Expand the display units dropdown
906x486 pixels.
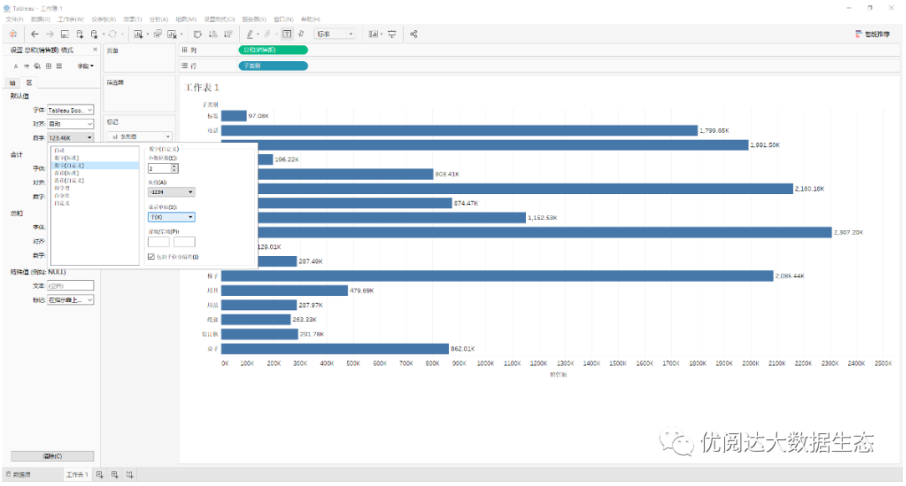(171, 216)
